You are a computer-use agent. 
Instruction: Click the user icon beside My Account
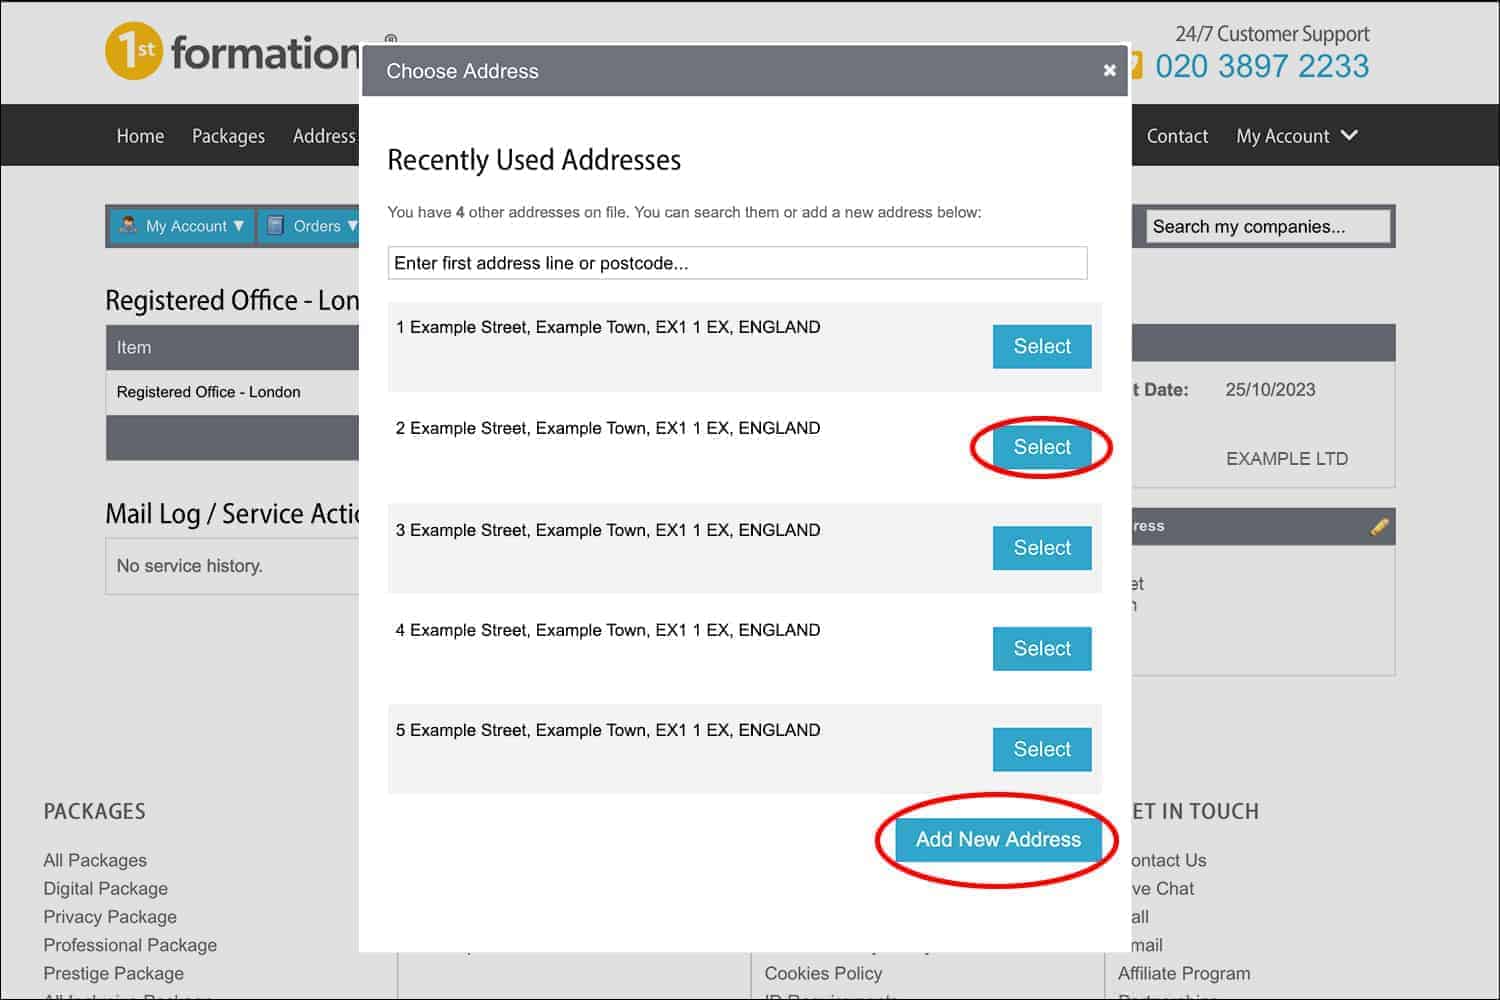(130, 226)
